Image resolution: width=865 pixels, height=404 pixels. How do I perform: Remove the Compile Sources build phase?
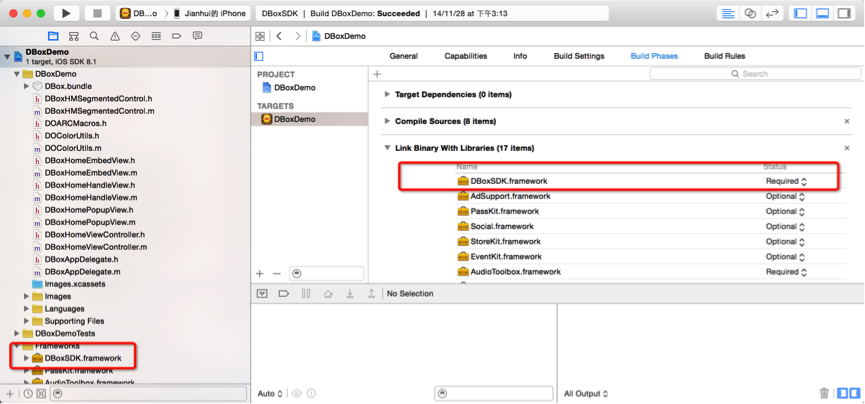click(x=847, y=121)
